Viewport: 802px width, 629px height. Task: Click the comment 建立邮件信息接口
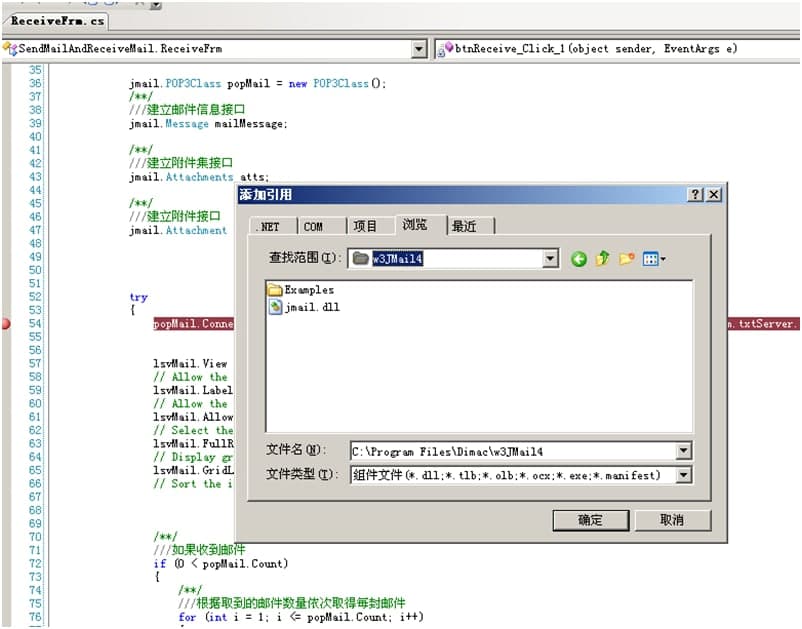[187, 109]
